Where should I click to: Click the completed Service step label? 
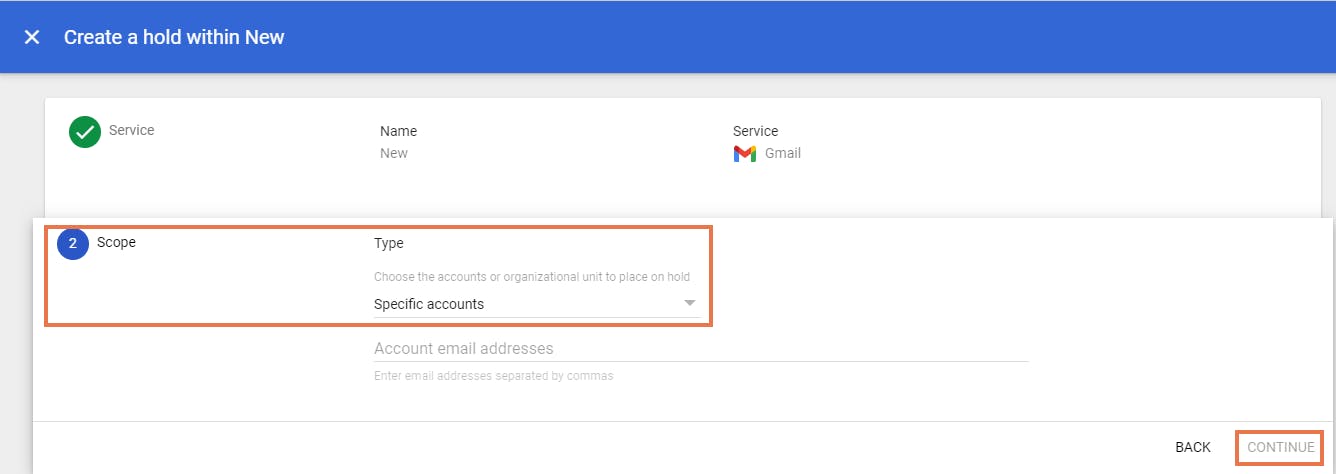[131, 130]
